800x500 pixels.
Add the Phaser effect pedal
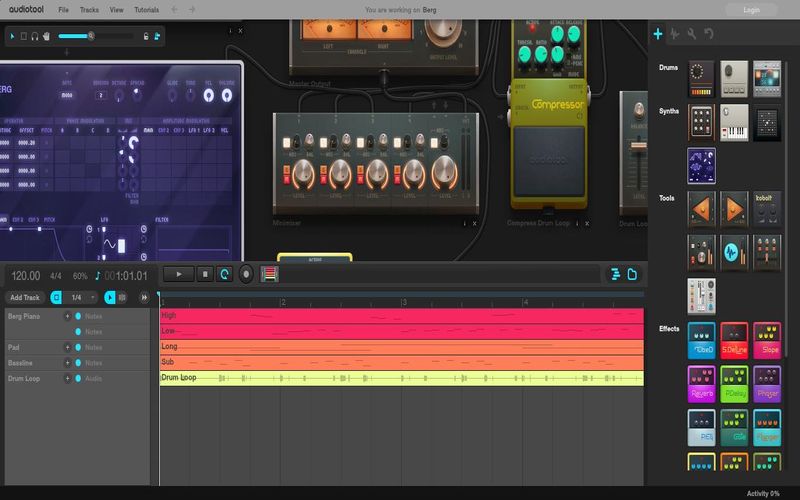767,384
